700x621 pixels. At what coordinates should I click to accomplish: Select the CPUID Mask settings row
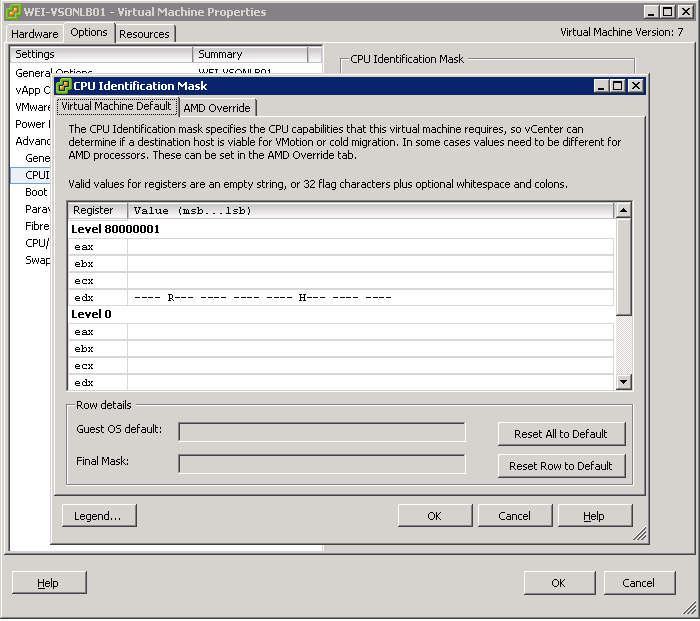[x=30, y=175]
